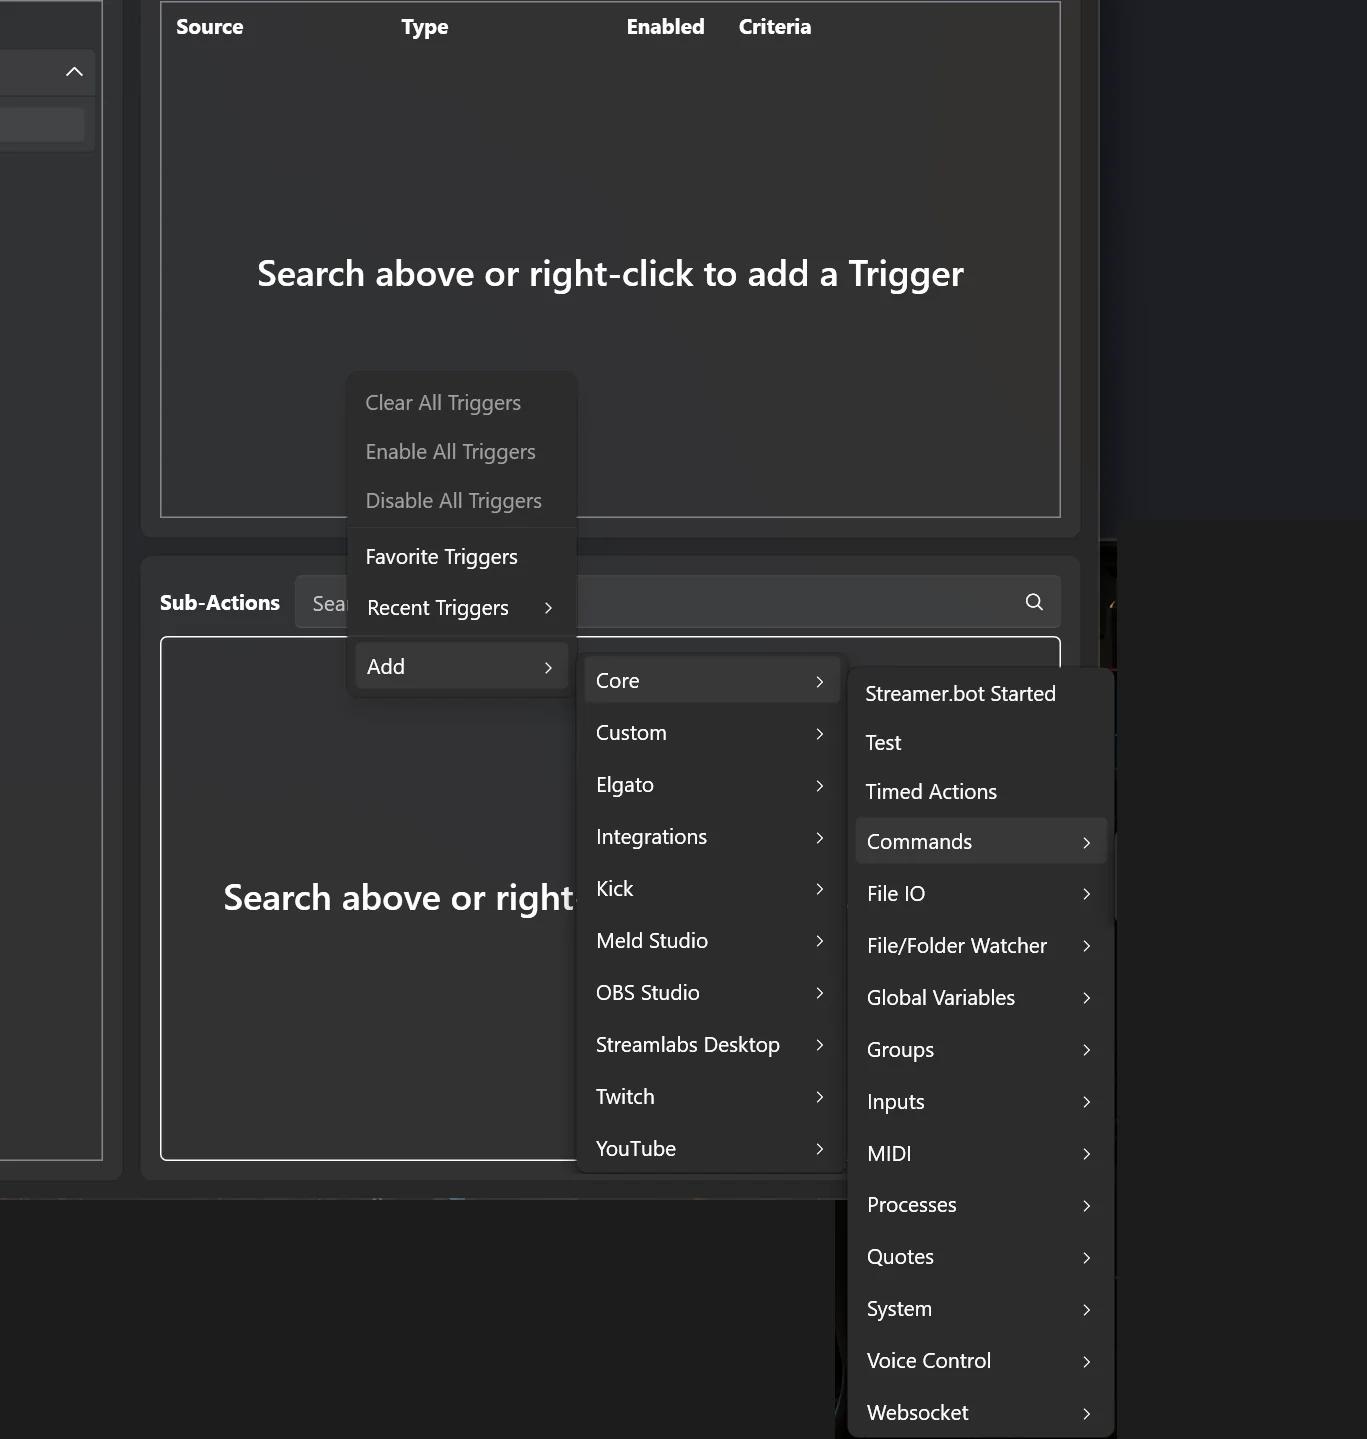
Task: Open the Global Variables submenu
Action: (x=980, y=998)
